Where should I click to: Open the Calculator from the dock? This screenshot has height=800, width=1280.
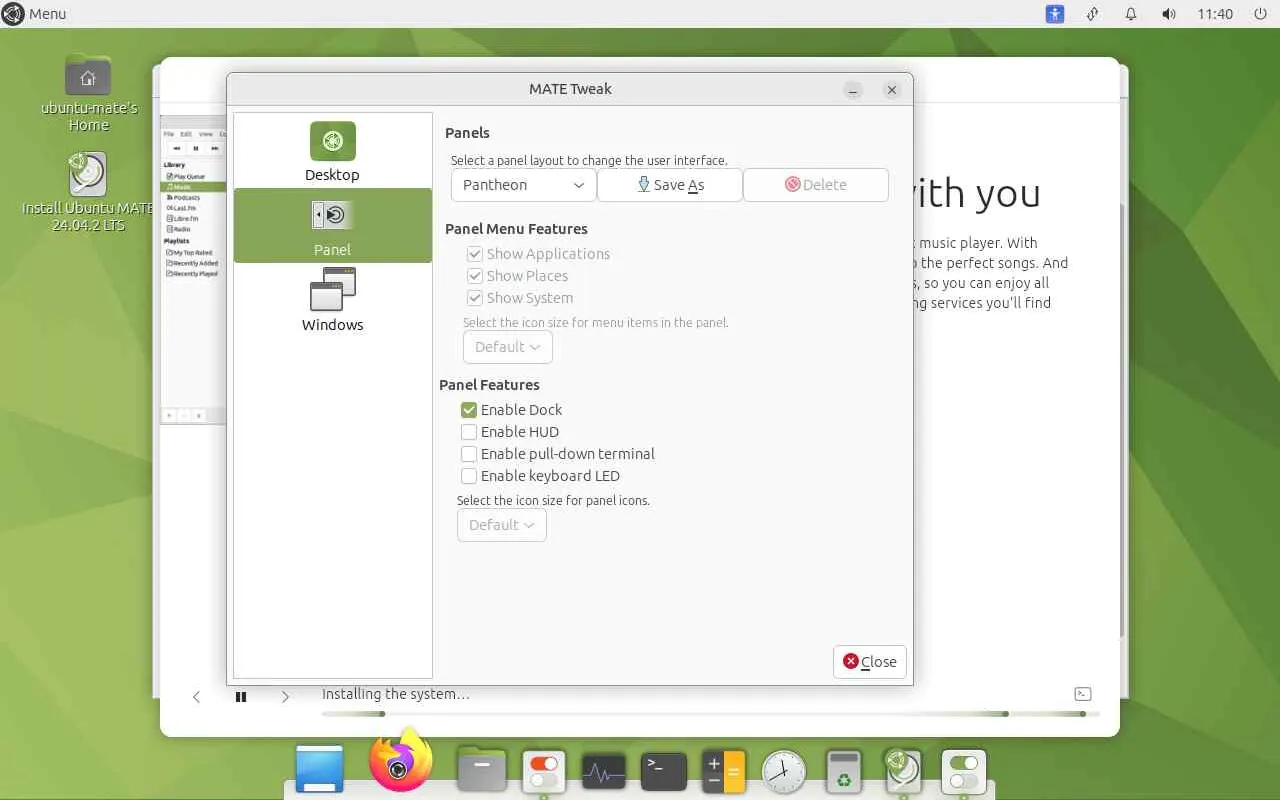724,772
